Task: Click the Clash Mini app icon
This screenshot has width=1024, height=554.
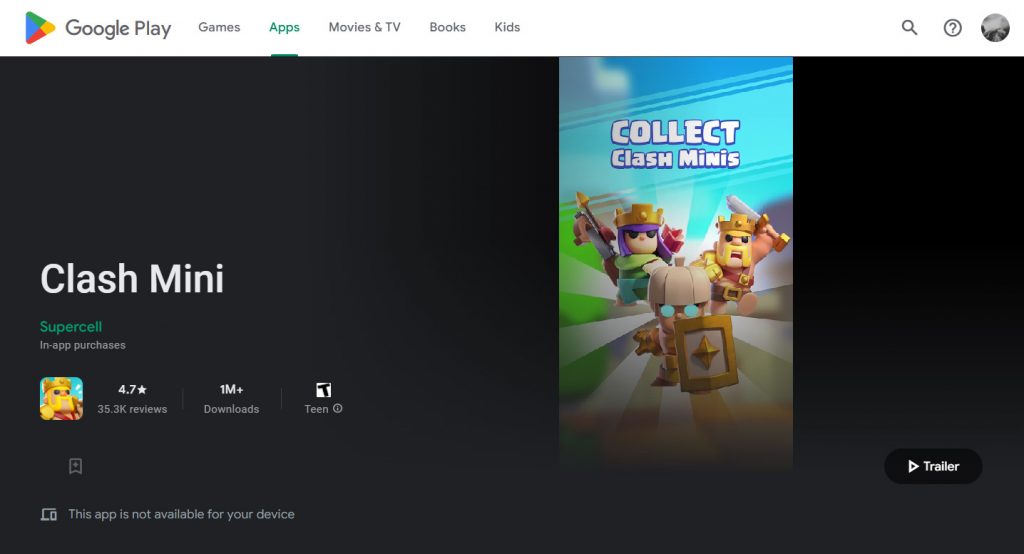Action: tap(61, 398)
